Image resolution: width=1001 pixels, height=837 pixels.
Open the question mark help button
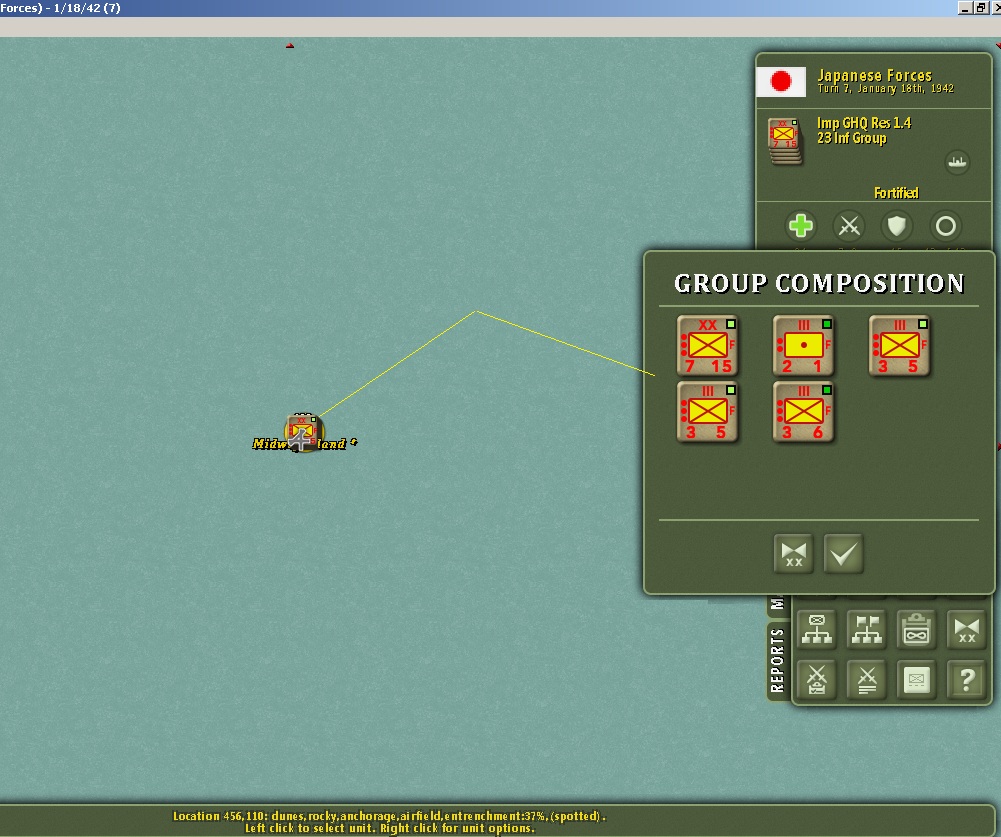967,680
